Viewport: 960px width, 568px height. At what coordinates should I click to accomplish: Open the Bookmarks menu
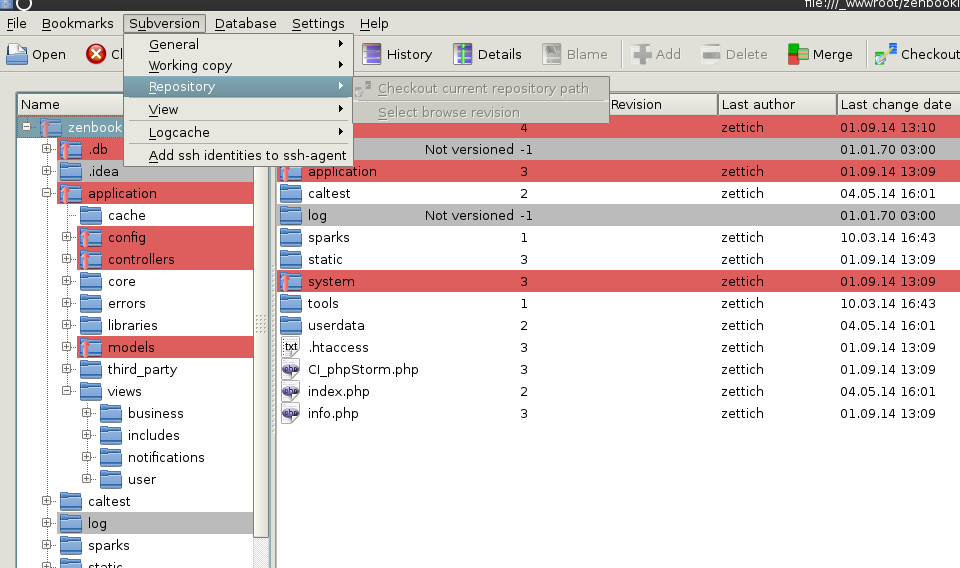pos(78,23)
